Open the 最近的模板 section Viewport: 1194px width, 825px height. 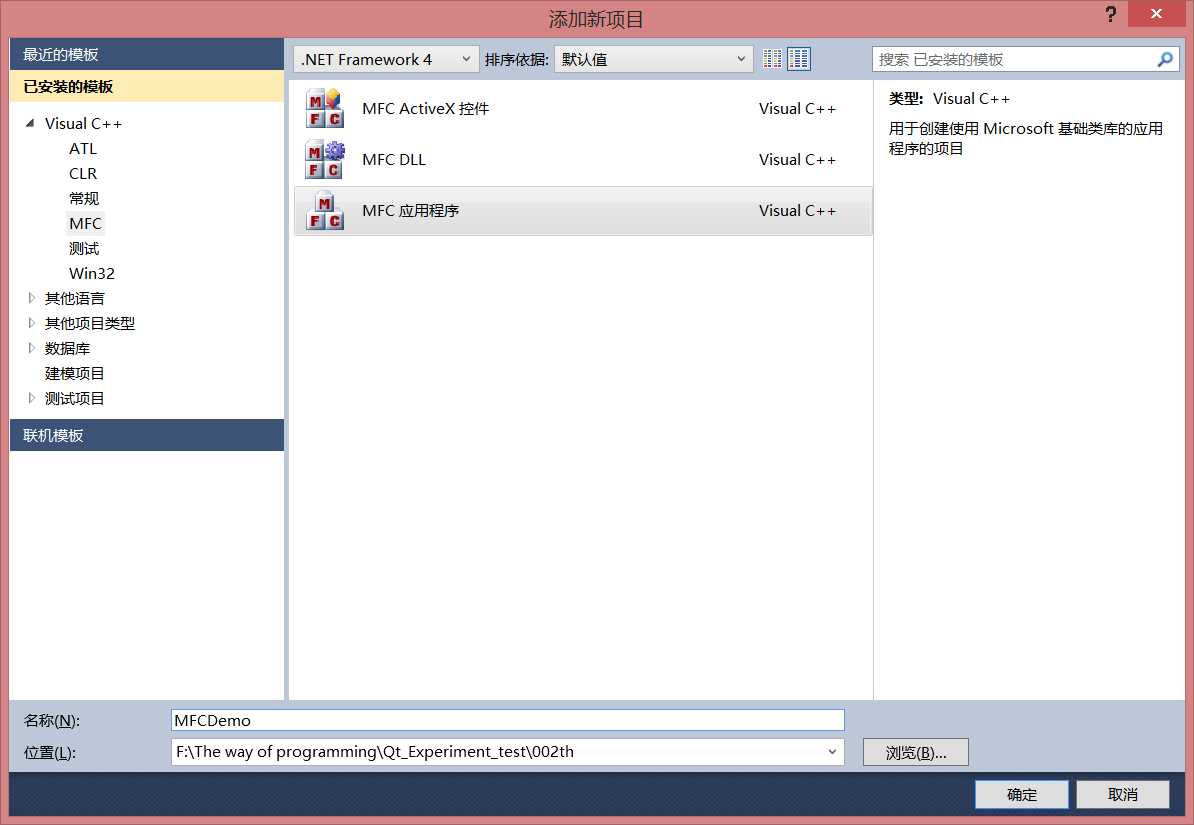[x=147, y=54]
